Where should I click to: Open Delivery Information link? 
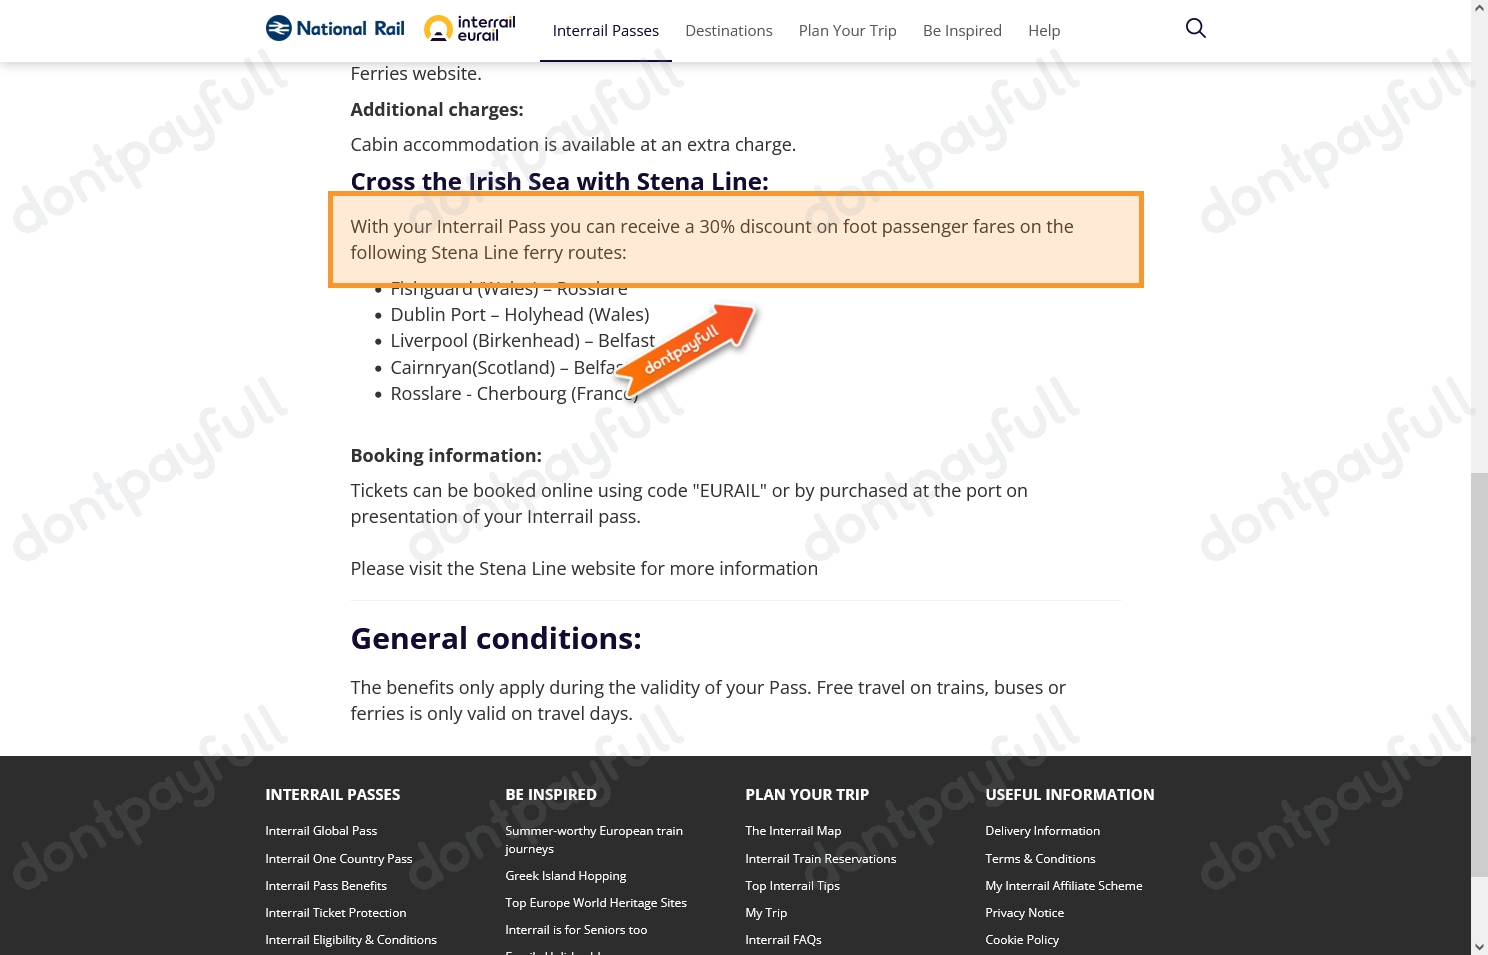point(1042,831)
